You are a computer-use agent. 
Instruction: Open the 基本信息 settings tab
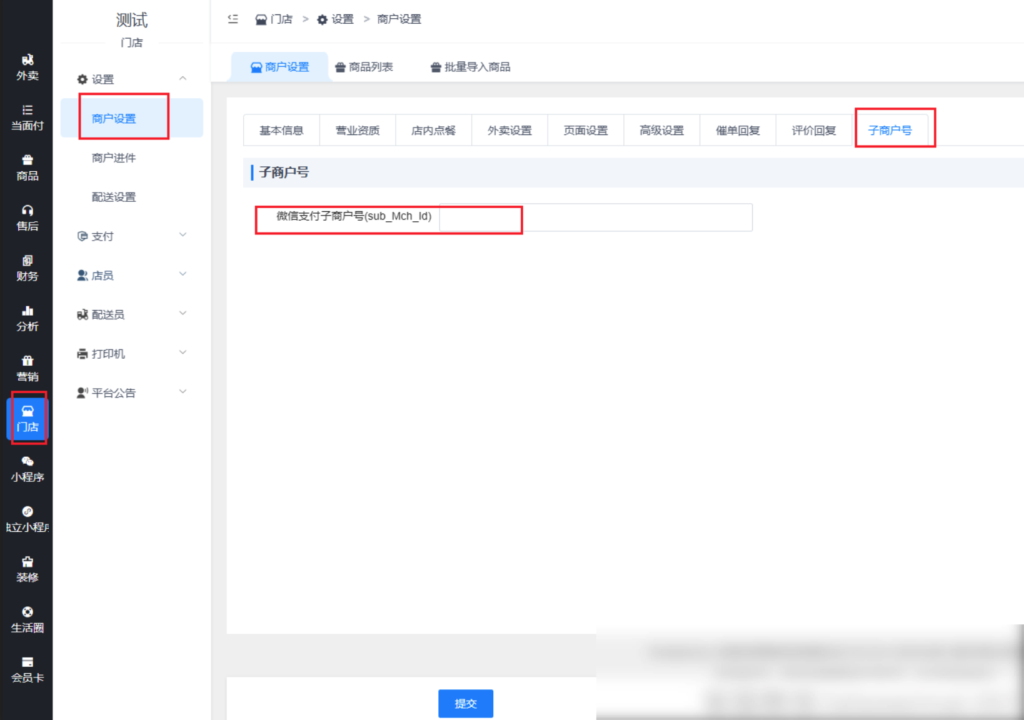tap(281, 129)
